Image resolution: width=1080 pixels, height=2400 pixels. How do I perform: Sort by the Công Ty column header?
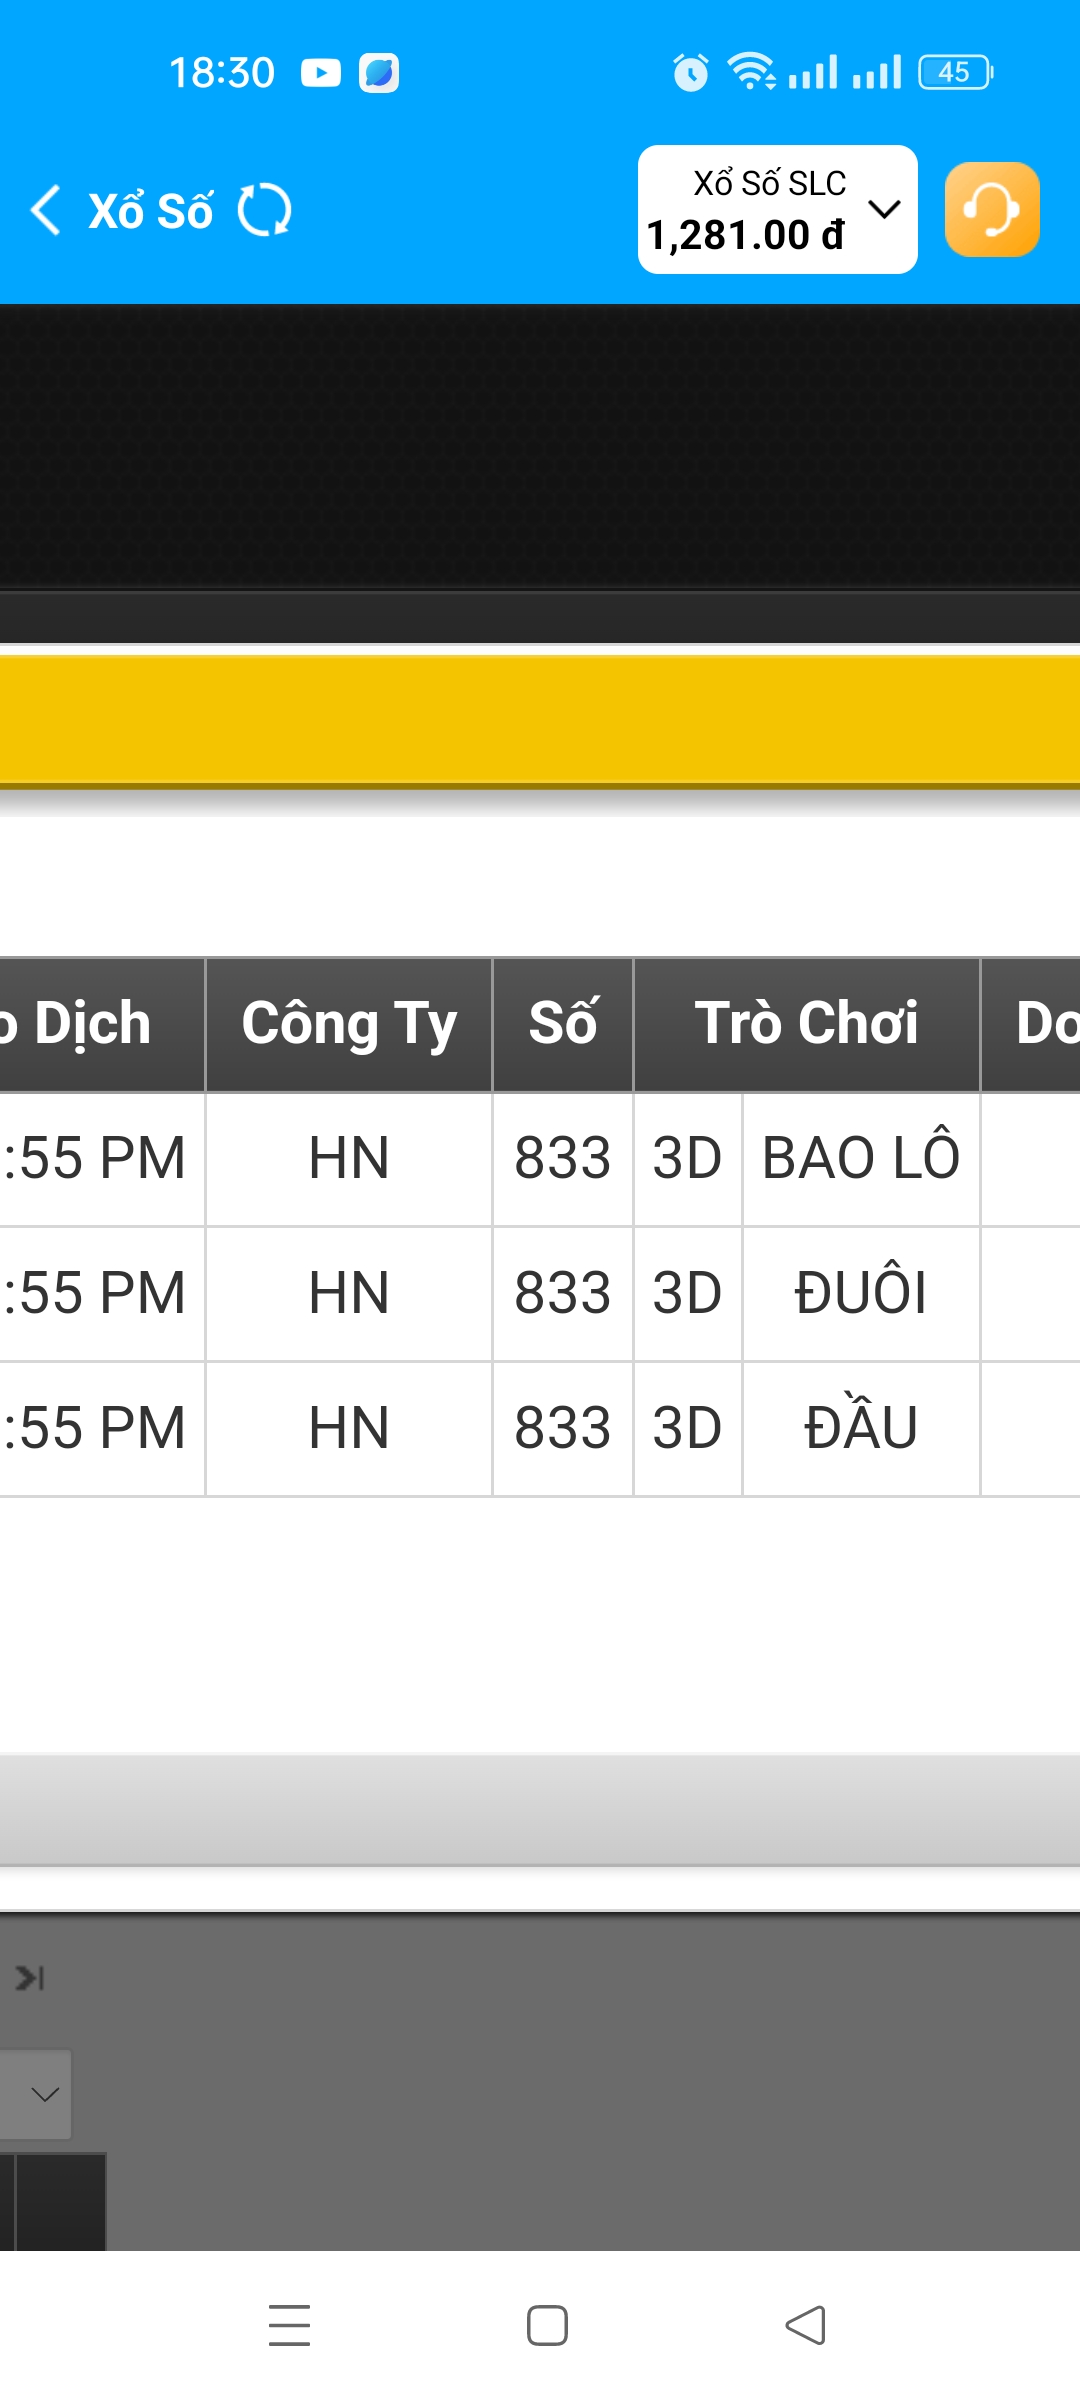coord(349,1024)
